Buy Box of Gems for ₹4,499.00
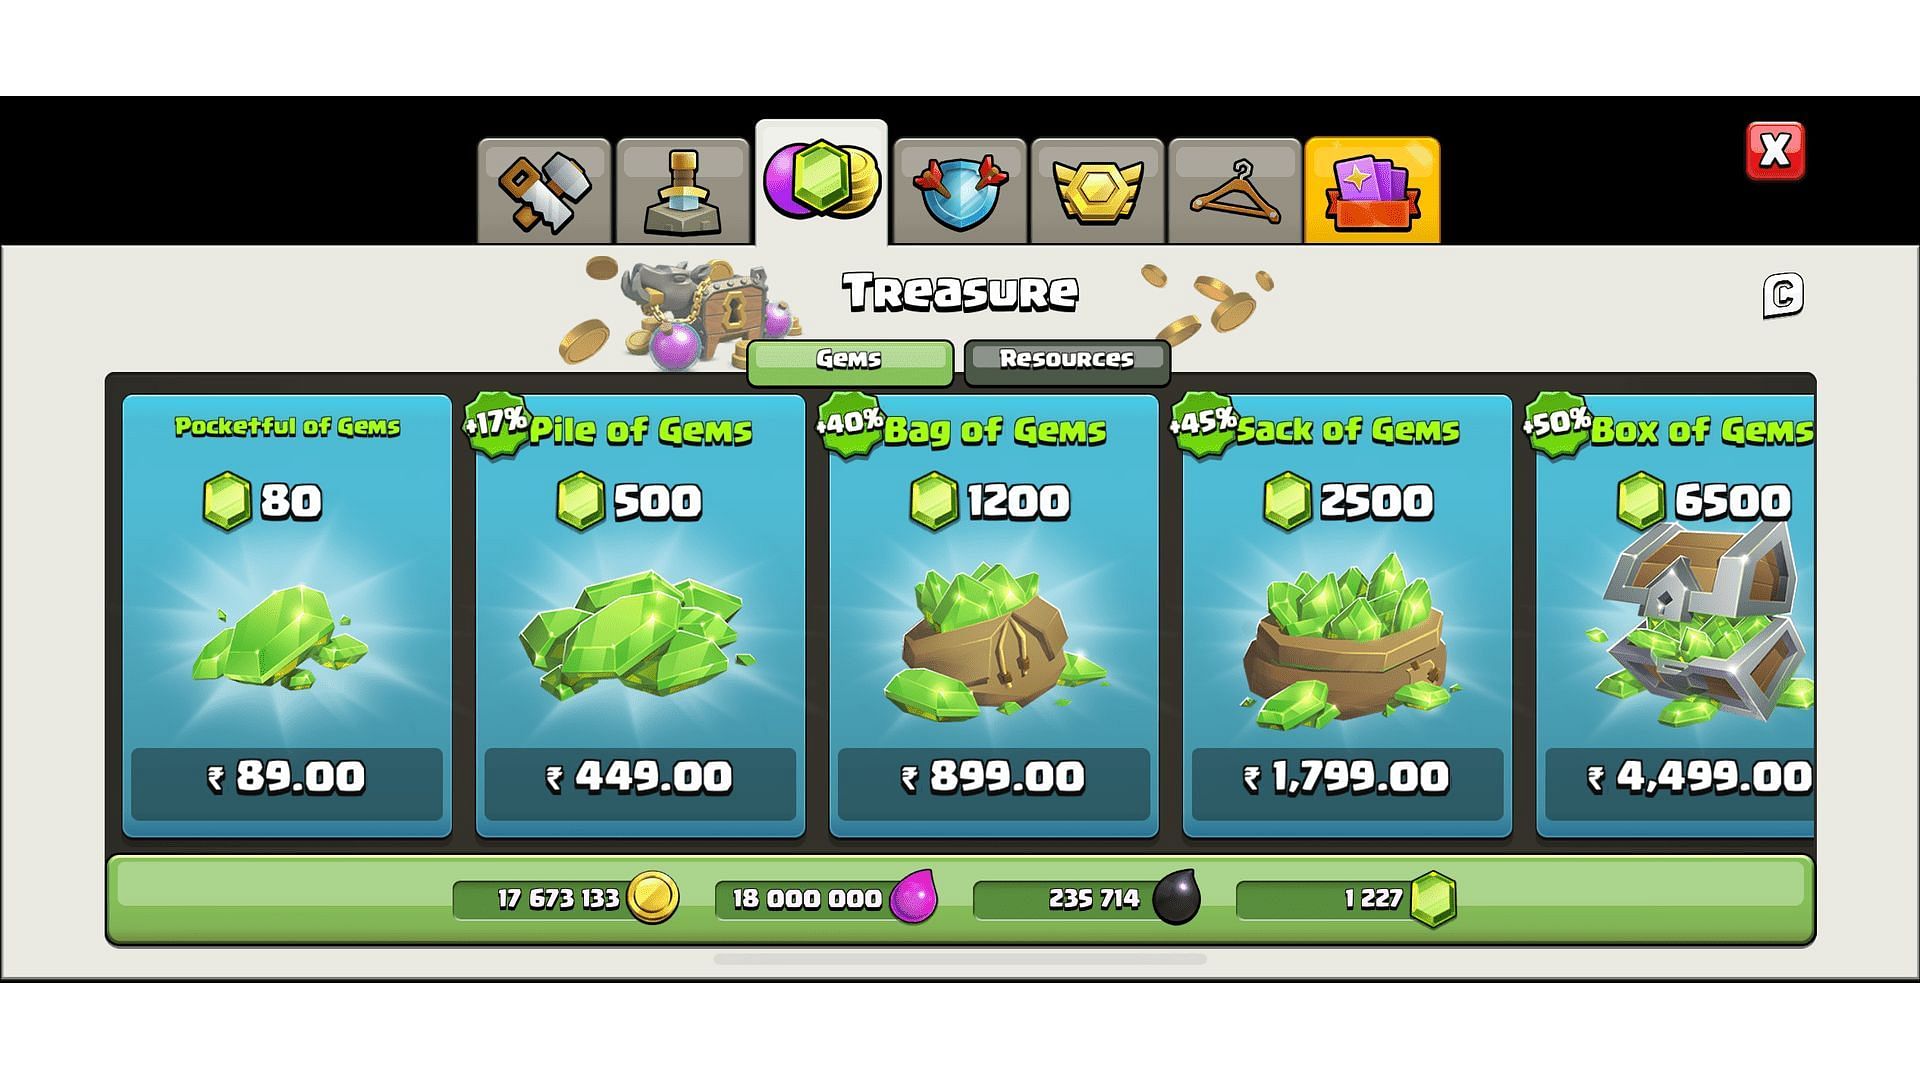Image resolution: width=1920 pixels, height=1080 pixels. pos(1675,616)
